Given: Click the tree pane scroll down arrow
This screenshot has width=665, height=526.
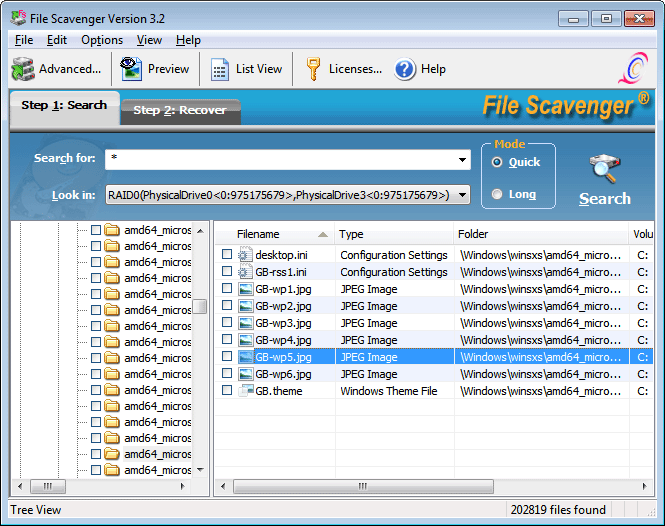Looking at the screenshot, I should click(x=201, y=470).
